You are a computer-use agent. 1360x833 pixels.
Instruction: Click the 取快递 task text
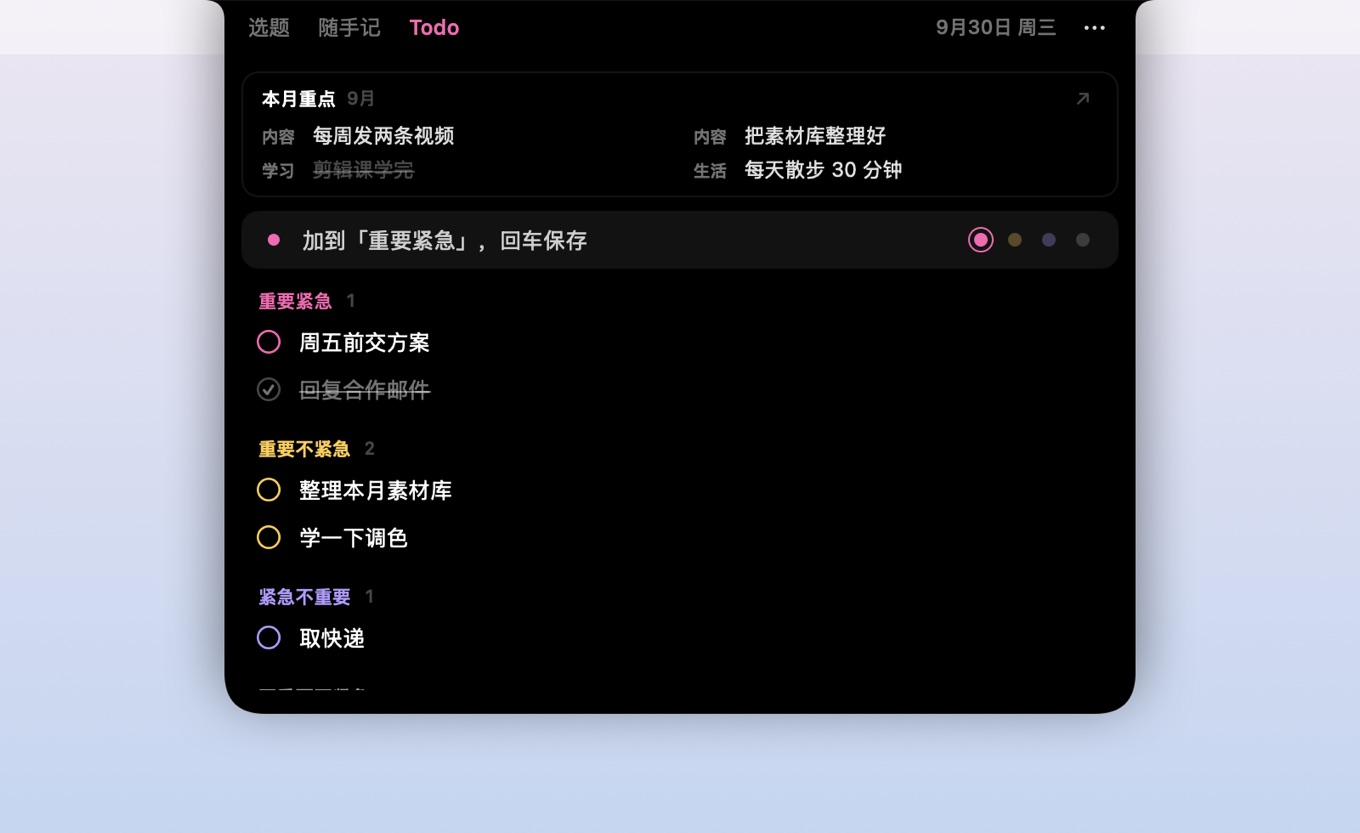click(332, 639)
